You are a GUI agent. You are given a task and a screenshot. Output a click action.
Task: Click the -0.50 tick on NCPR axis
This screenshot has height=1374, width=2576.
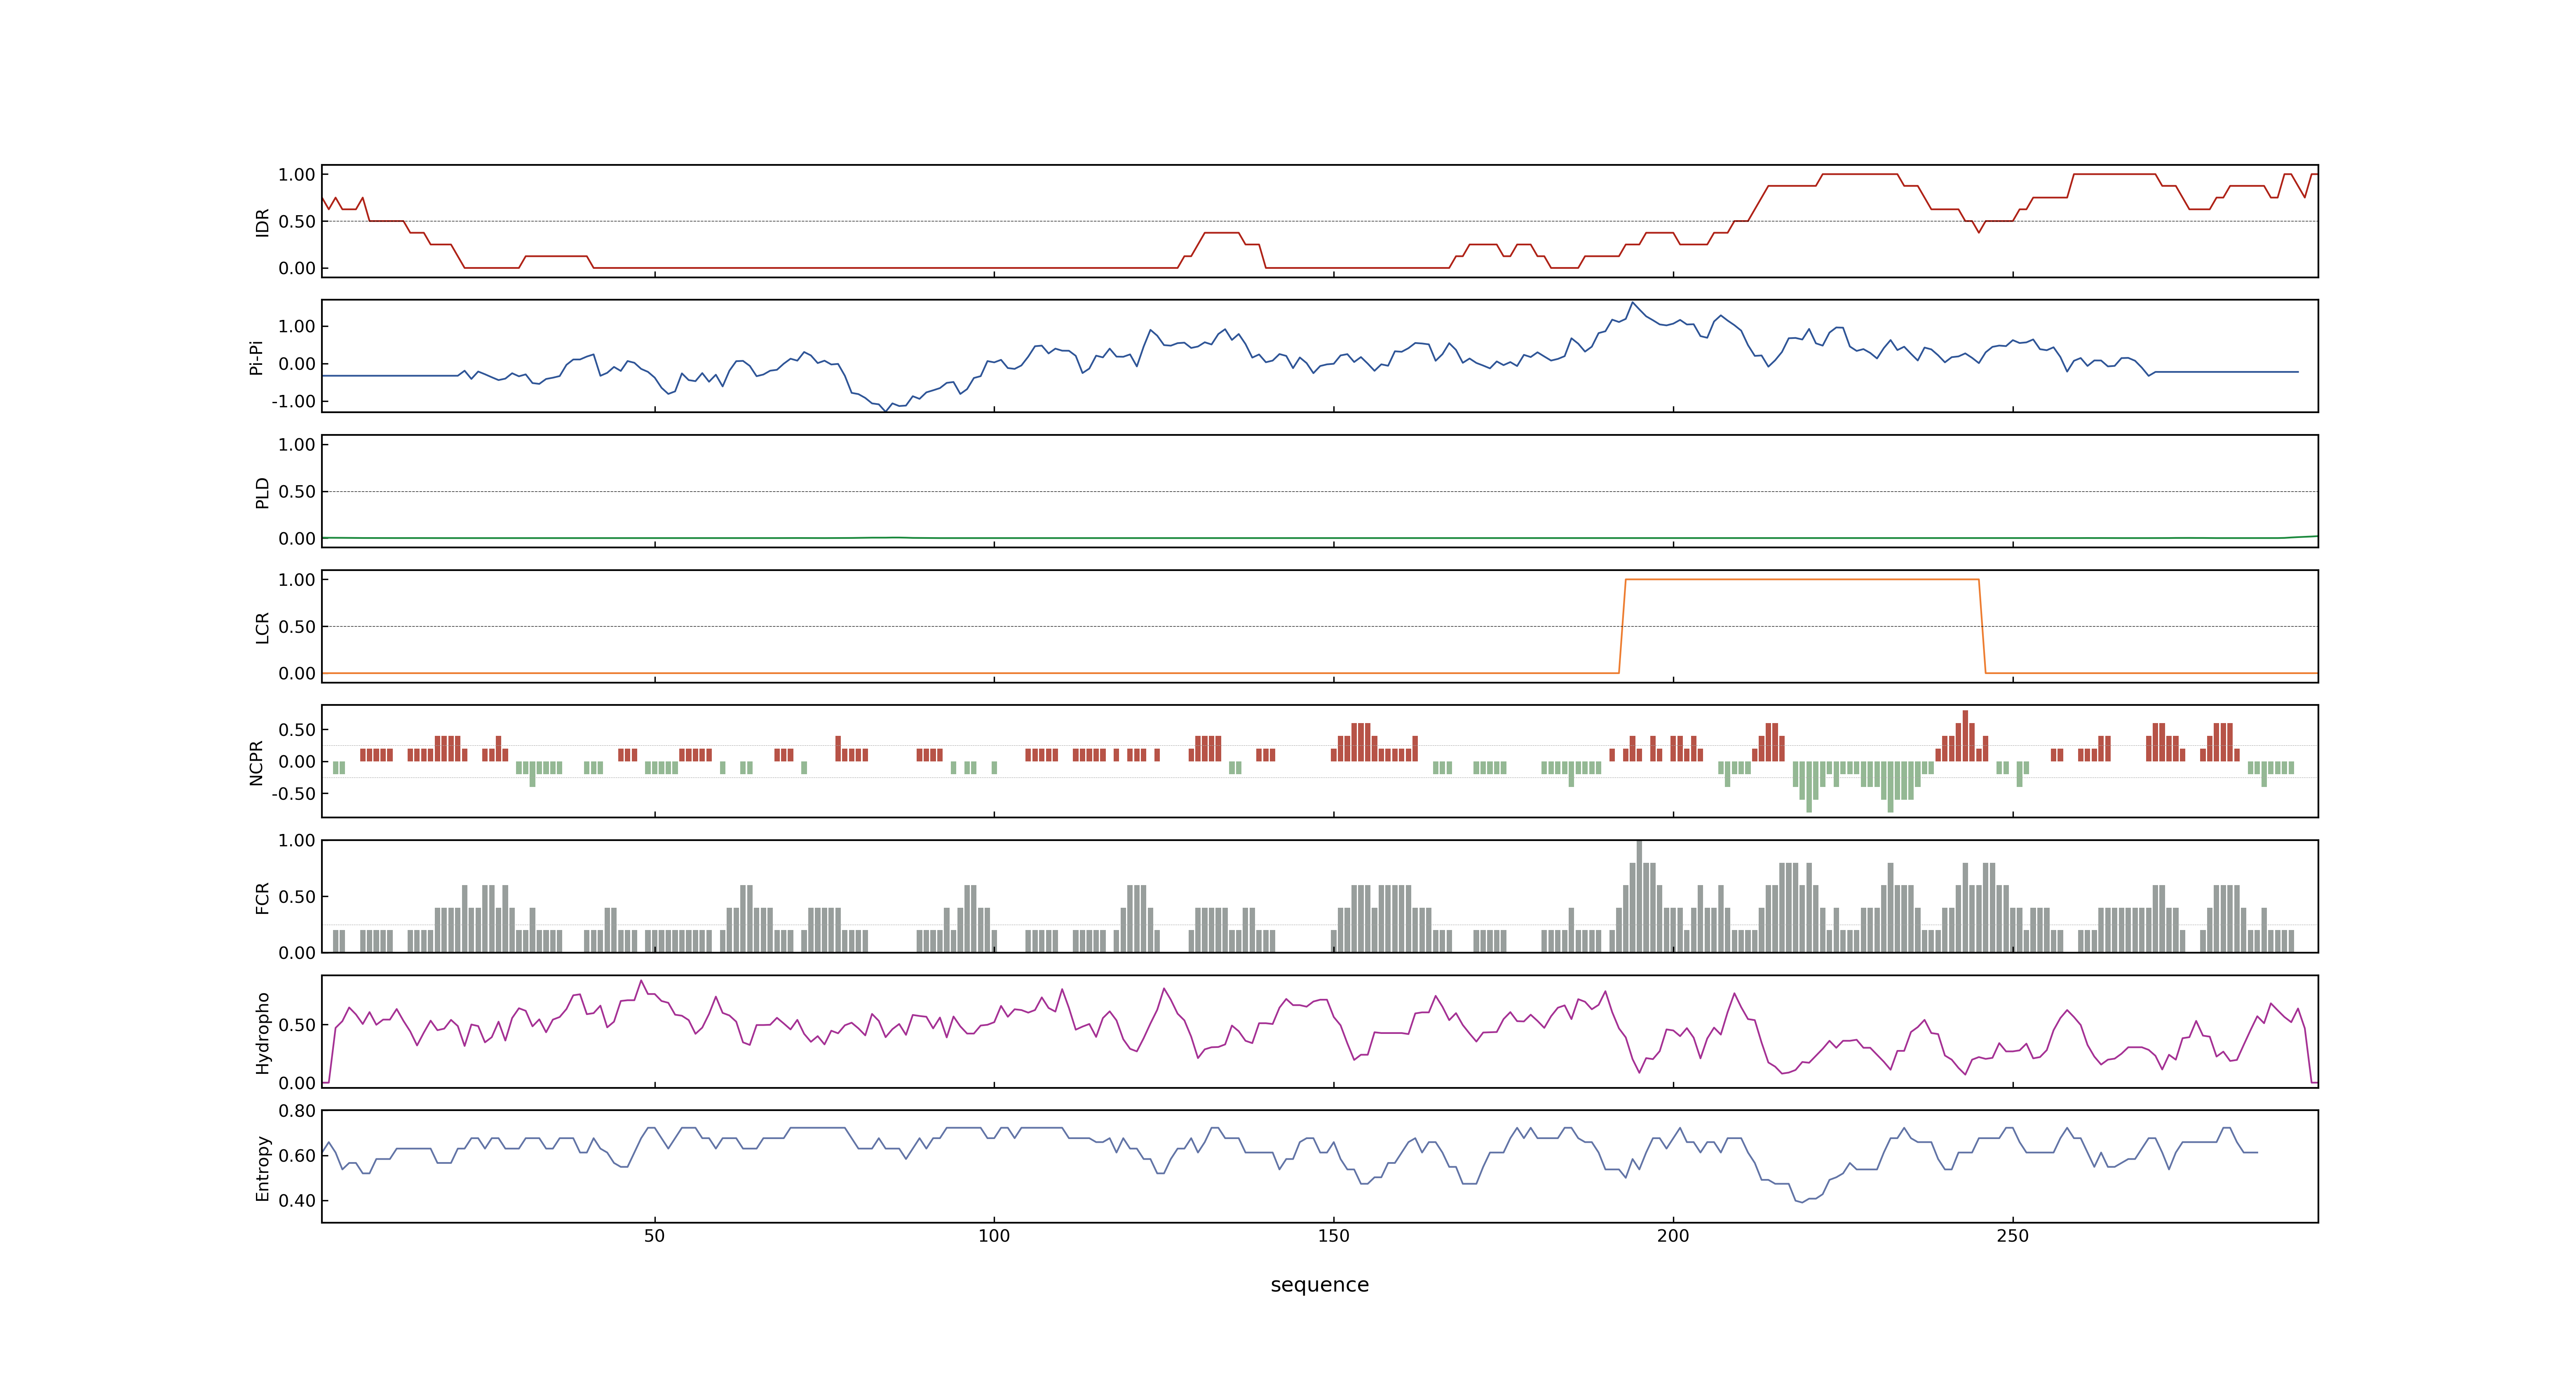pyautogui.click(x=294, y=794)
